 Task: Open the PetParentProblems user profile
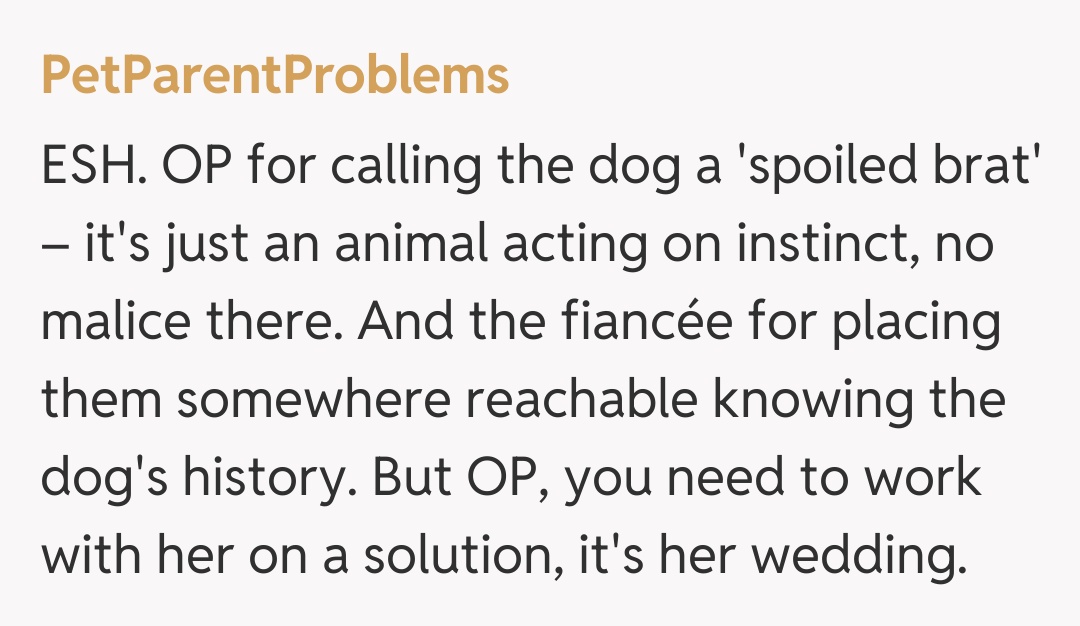275,76
